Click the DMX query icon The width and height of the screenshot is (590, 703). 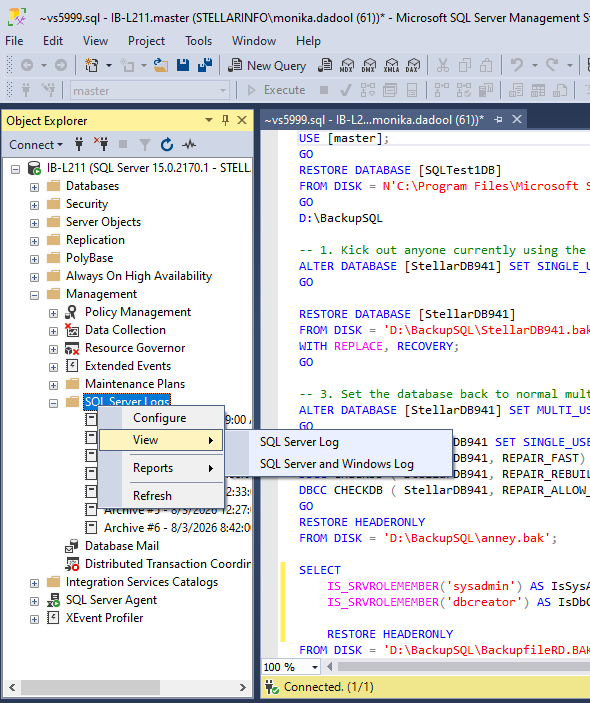(x=369, y=66)
